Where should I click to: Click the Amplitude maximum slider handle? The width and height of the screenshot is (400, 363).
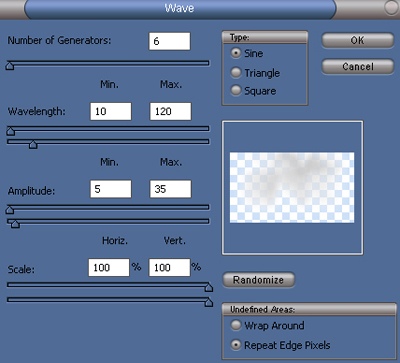15,224
